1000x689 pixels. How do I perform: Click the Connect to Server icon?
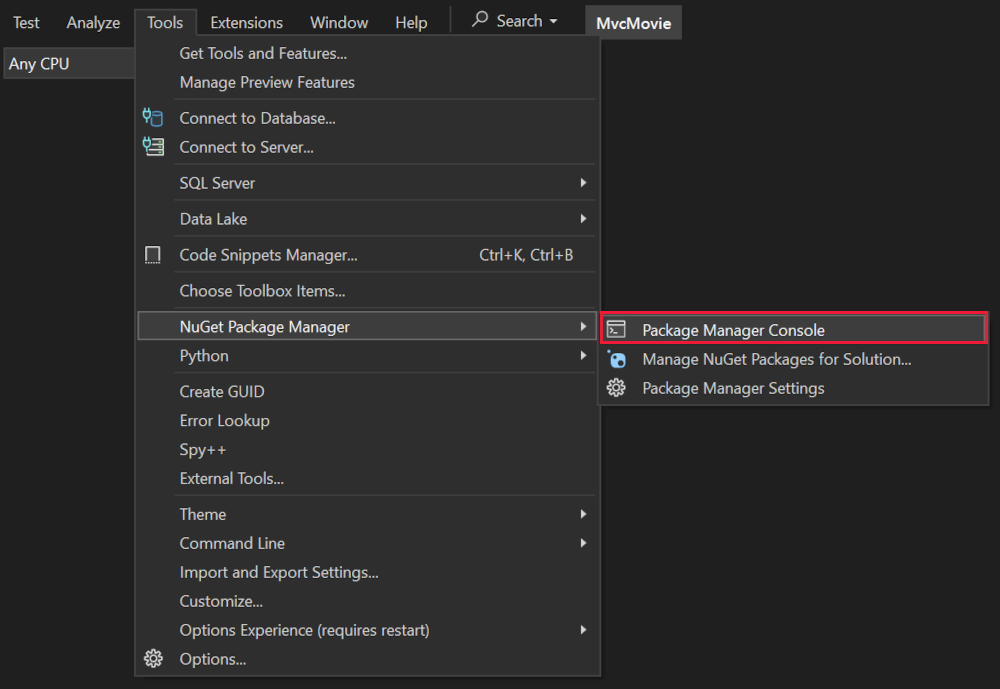click(153, 147)
